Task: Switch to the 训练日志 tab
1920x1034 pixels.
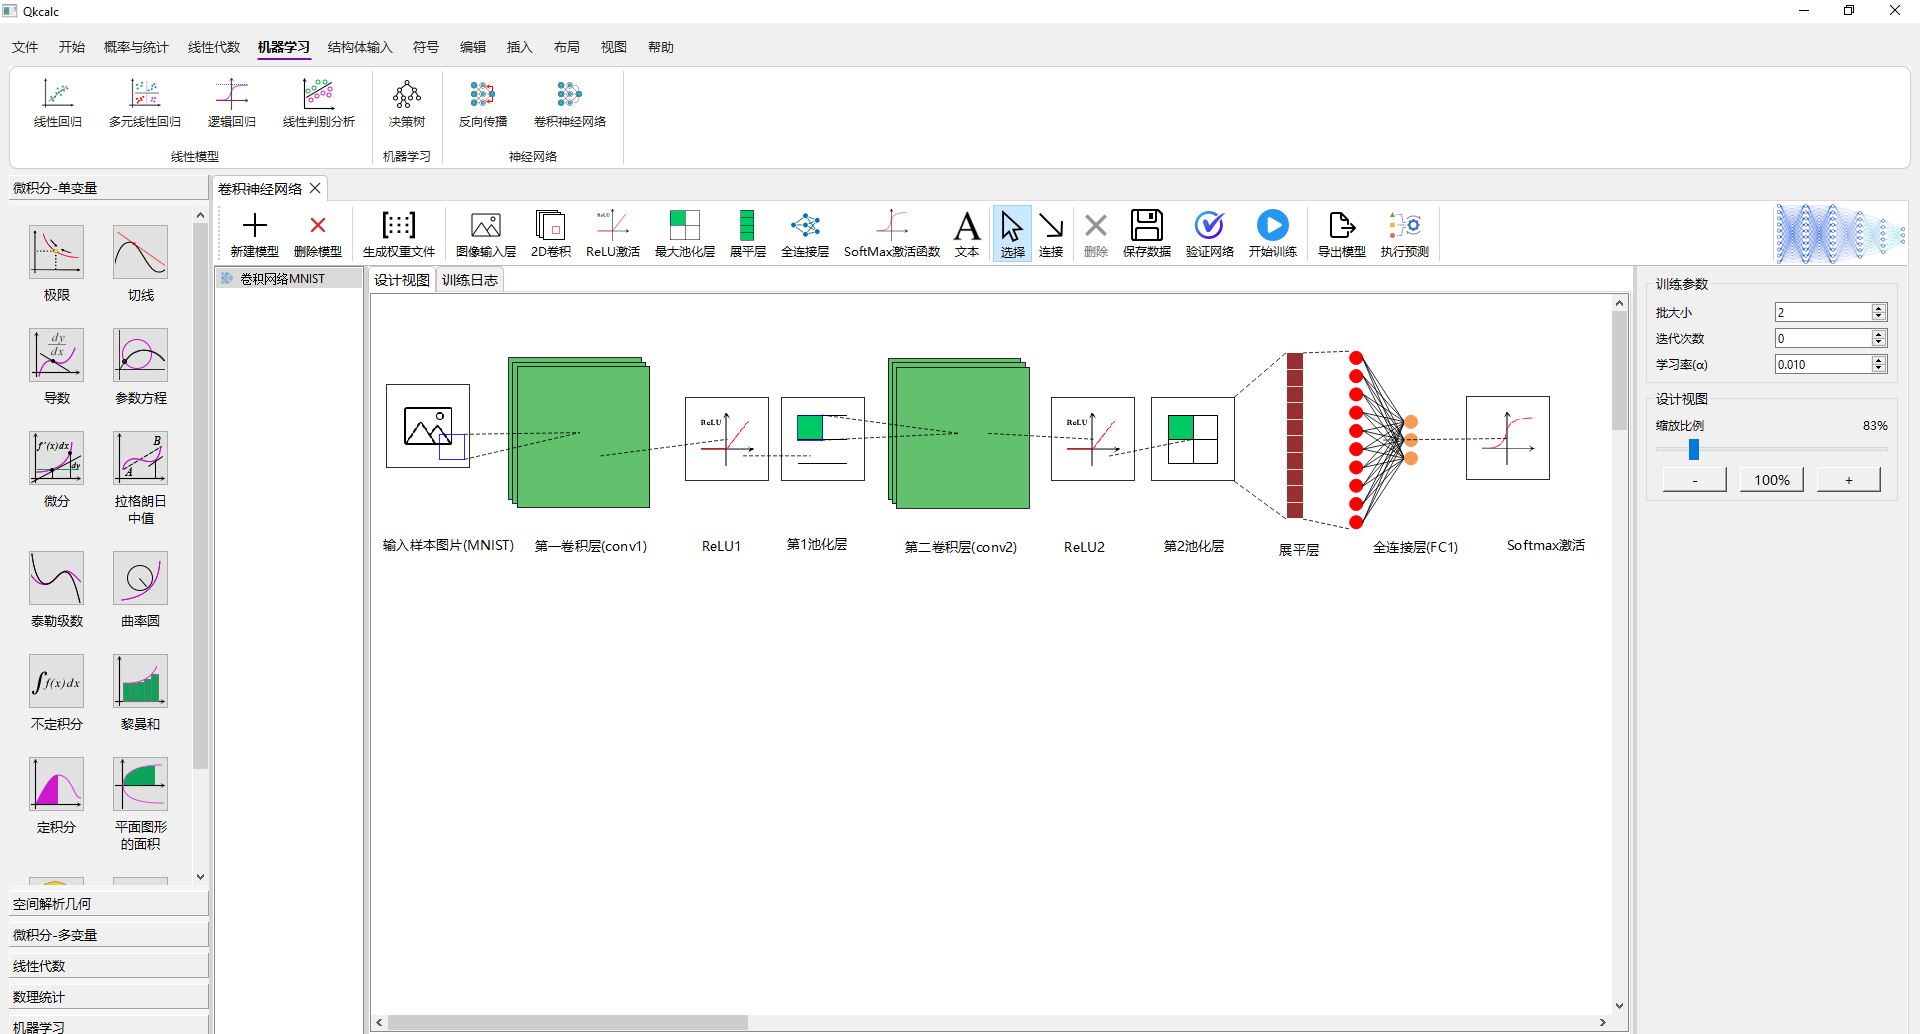Action: tap(470, 280)
